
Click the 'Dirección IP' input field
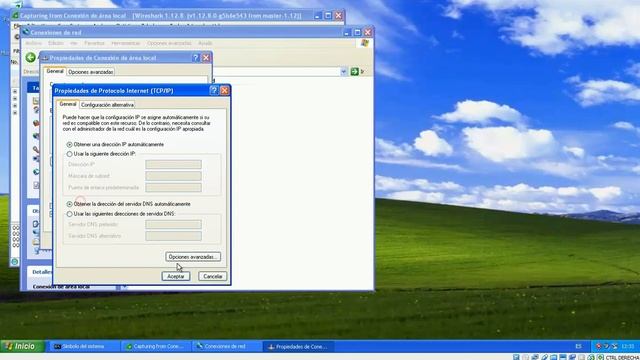(173, 164)
